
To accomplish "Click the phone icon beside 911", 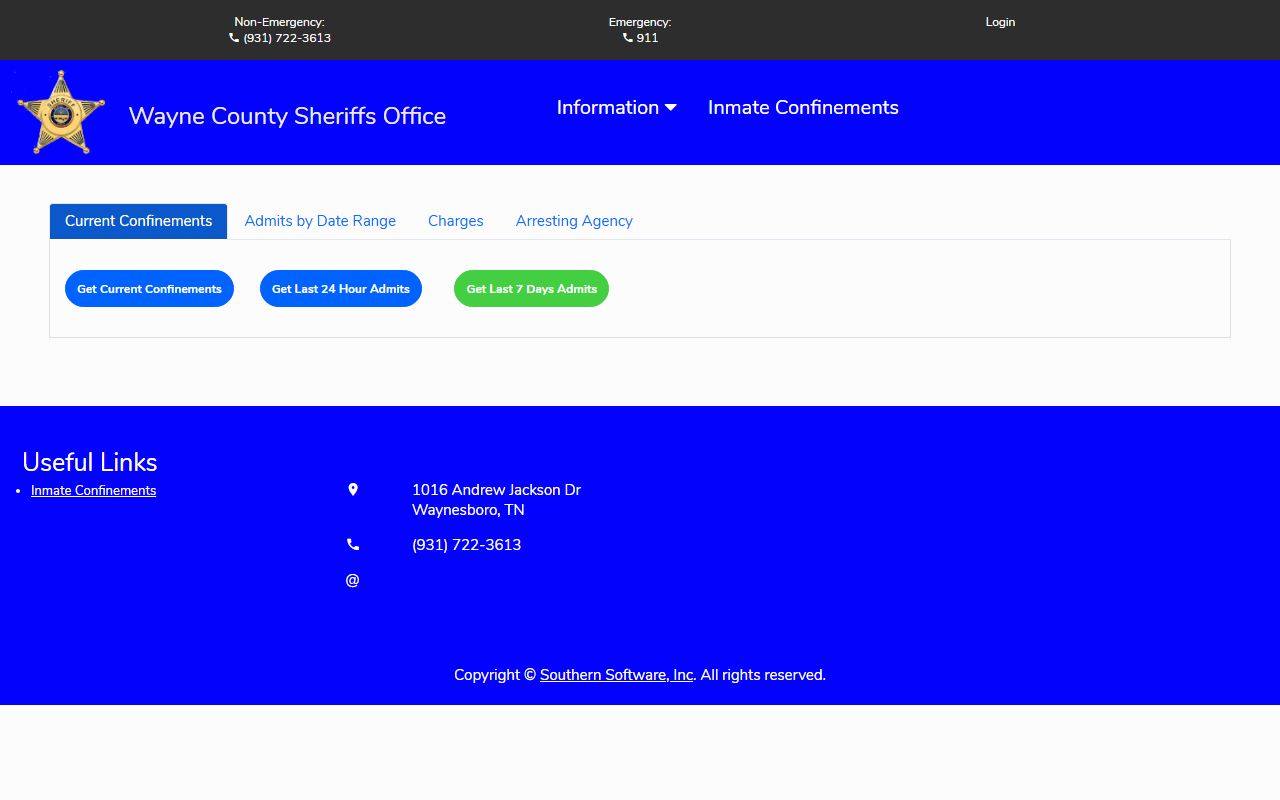I will click(x=628, y=38).
